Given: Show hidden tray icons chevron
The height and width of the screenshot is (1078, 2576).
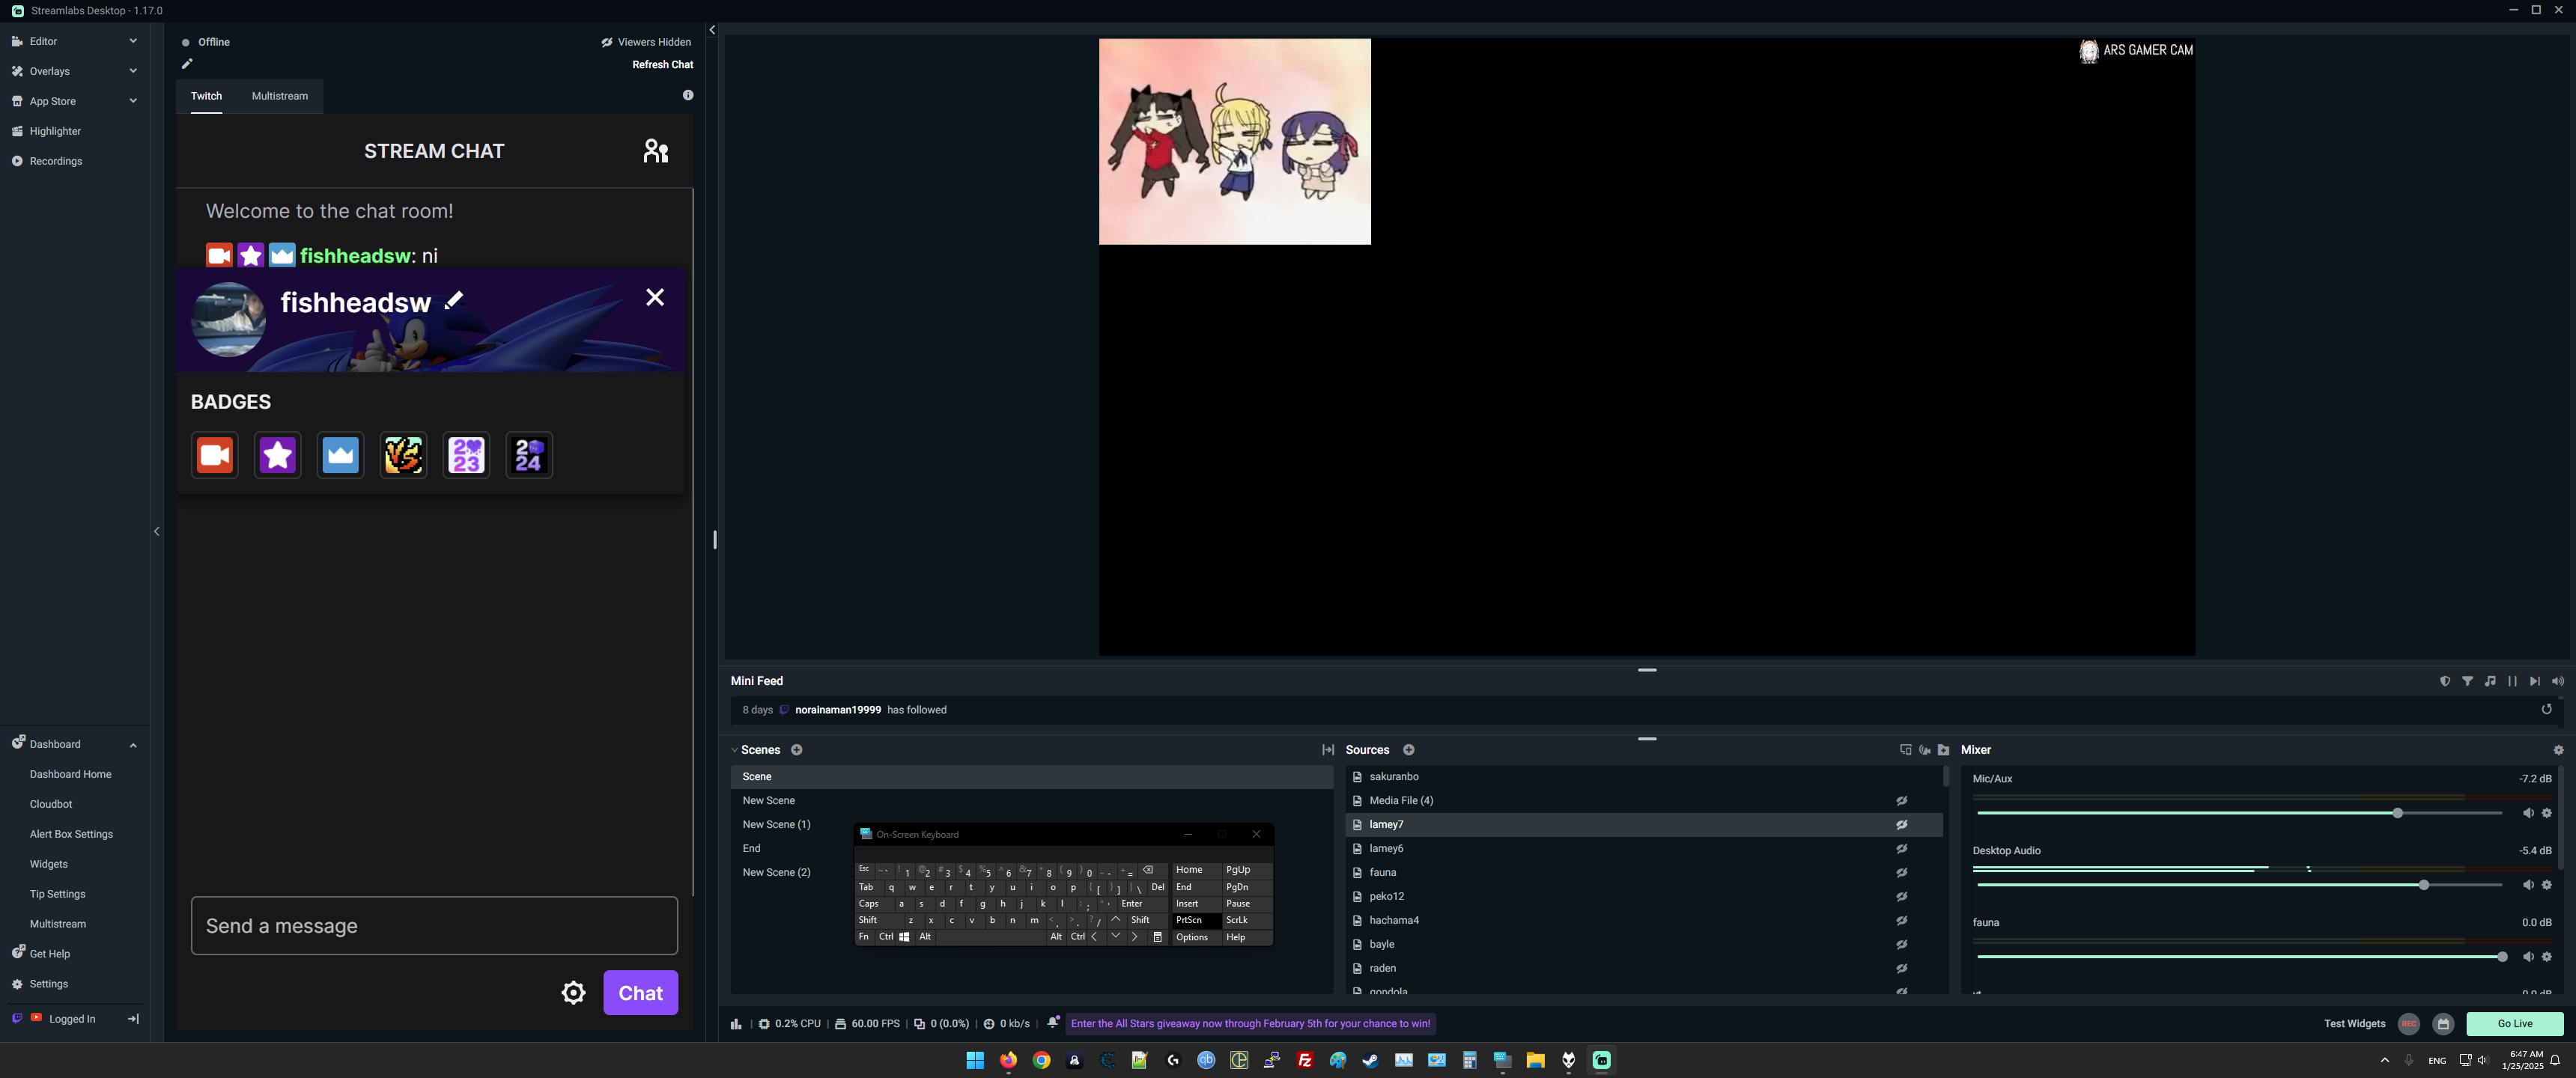Looking at the screenshot, I should click(x=2384, y=1060).
